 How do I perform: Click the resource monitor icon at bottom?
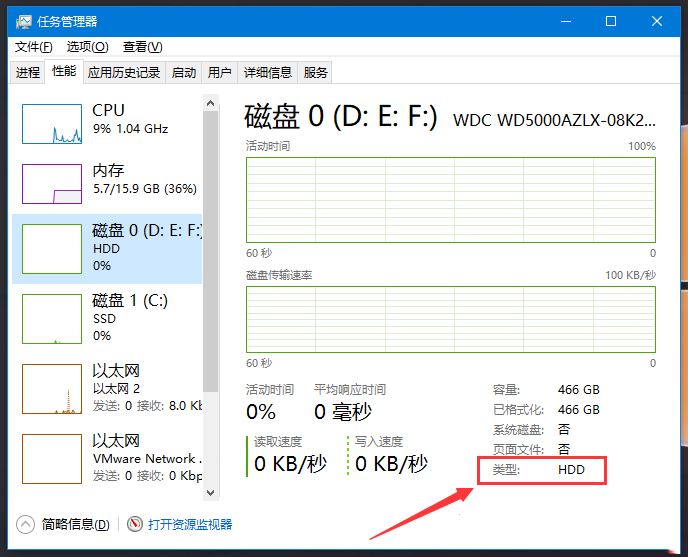tap(135, 524)
